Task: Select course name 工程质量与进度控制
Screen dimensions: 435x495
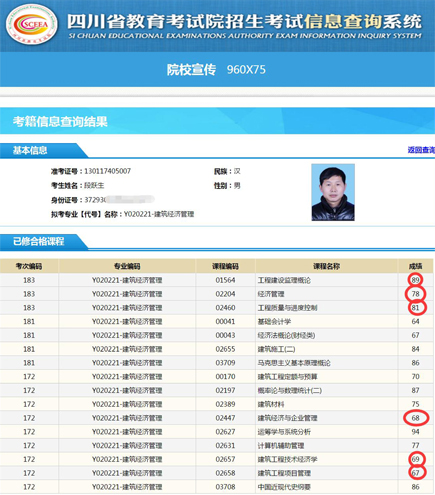Action: coord(287,308)
